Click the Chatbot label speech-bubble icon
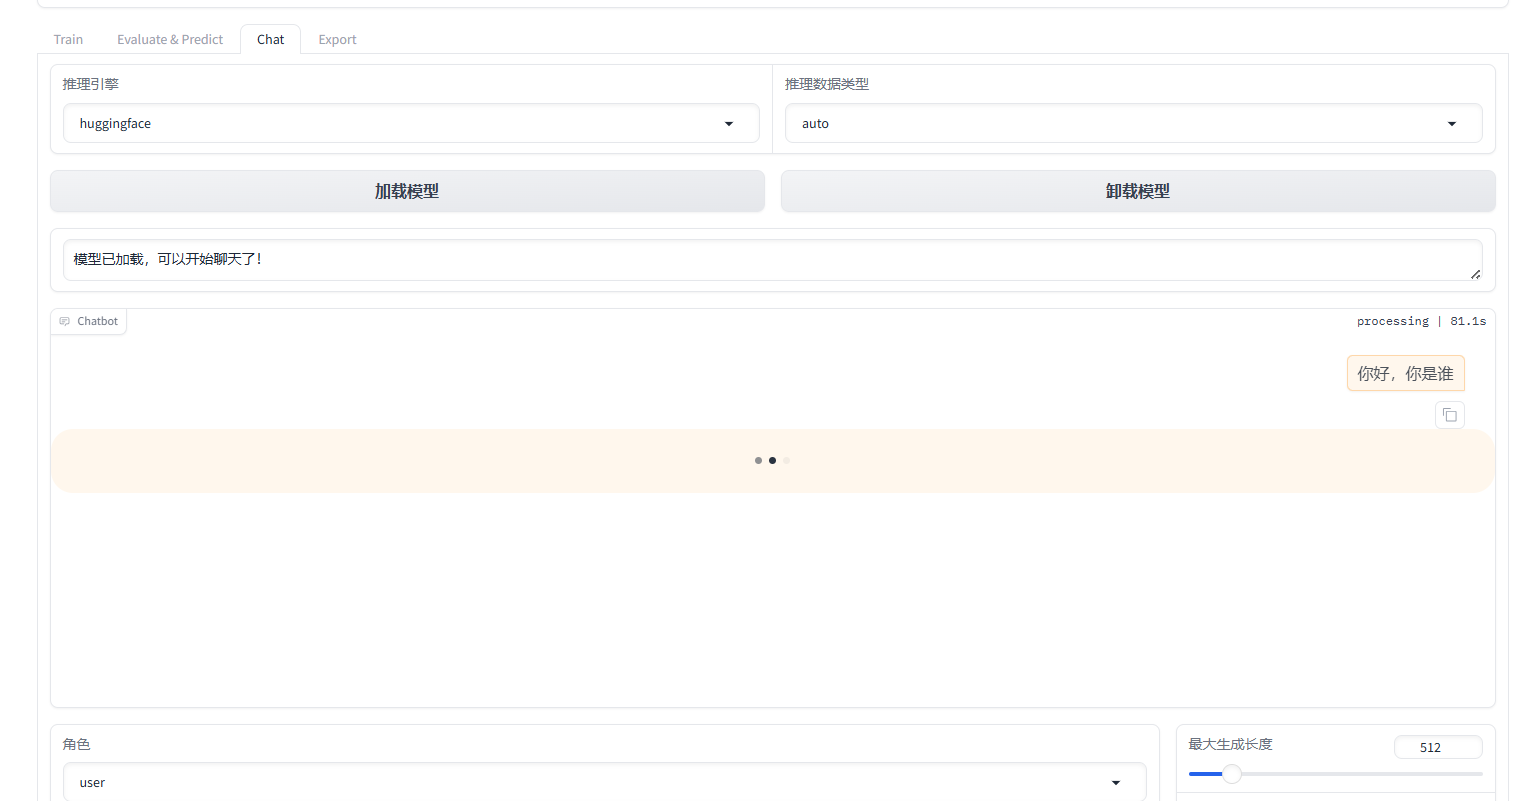1530x801 pixels. point(65,322)
